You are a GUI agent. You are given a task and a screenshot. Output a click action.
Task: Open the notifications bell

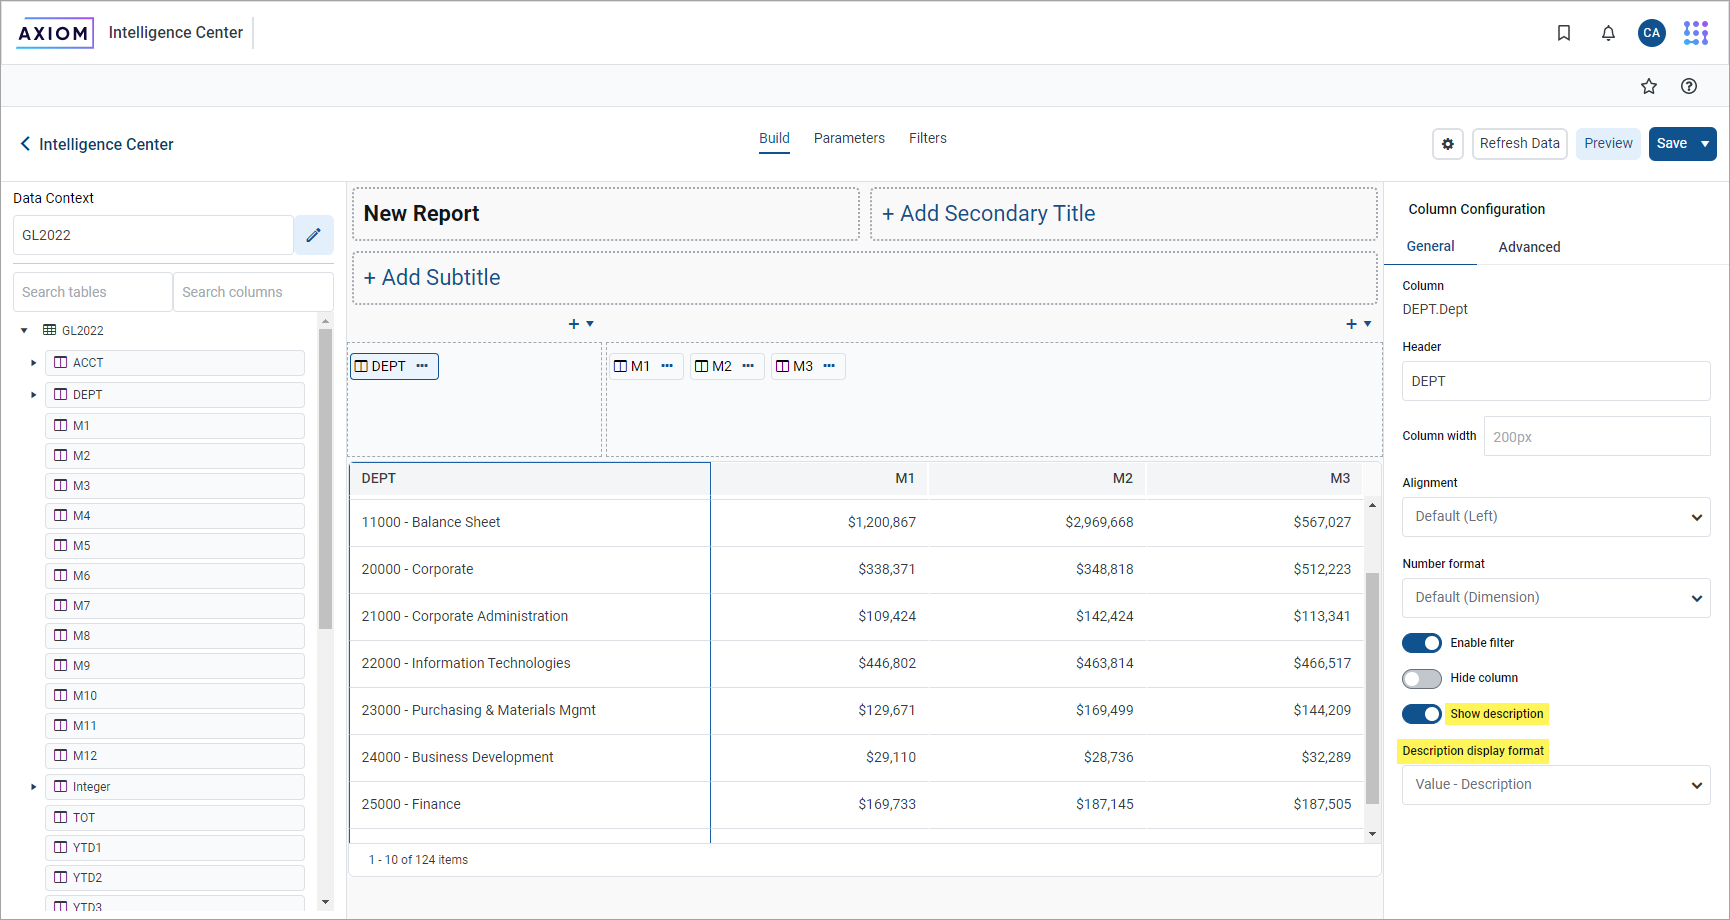1608,33
